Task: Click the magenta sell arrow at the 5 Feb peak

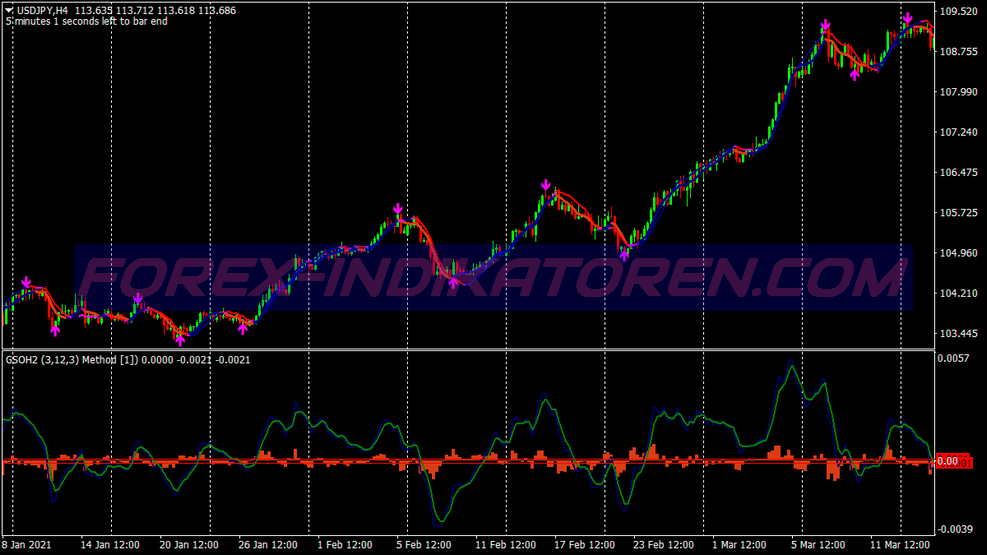Action: tap(397, 210)
